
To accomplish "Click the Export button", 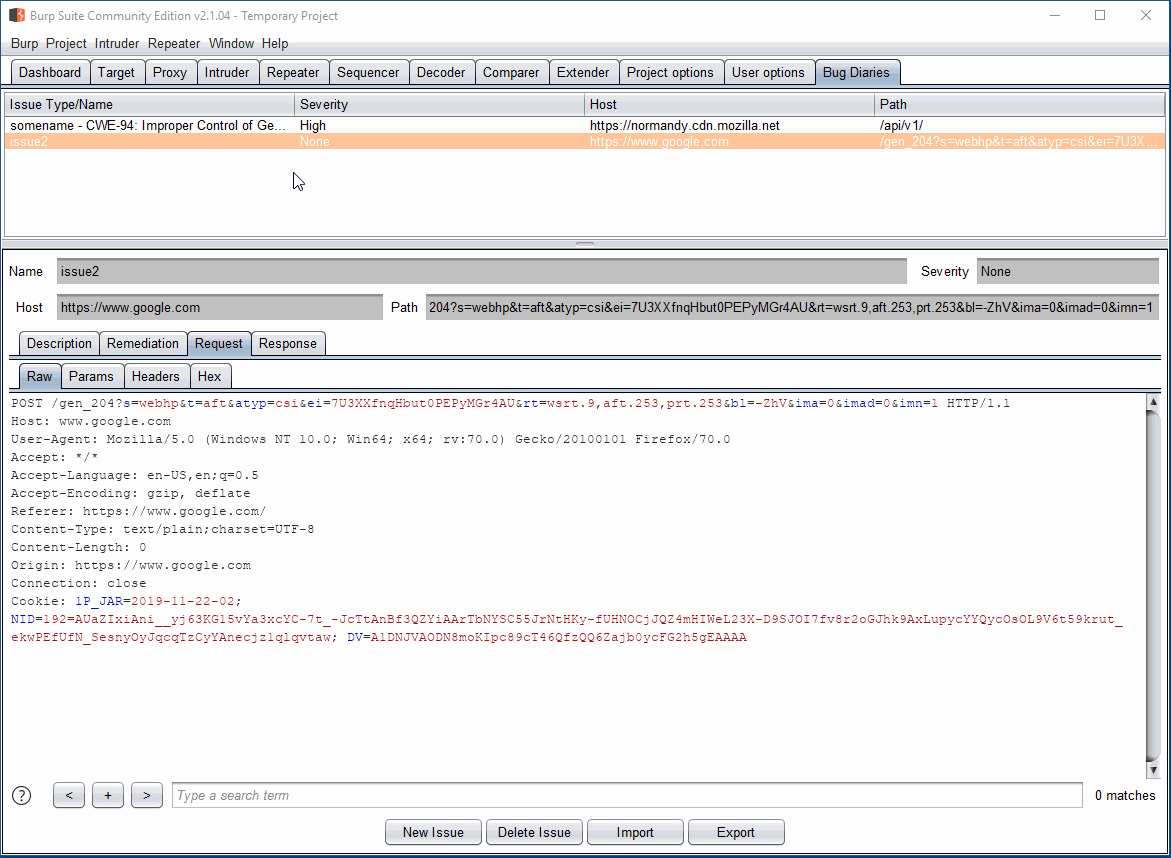I will pos(736,832).
